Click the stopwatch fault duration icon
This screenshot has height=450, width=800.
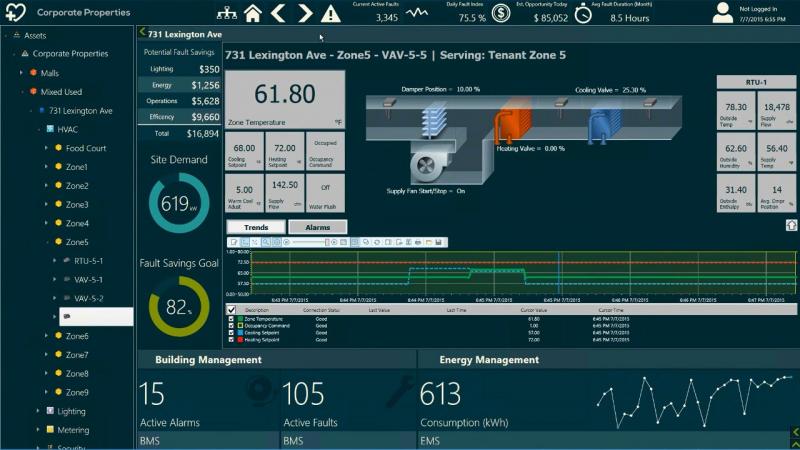click(583, 14)
